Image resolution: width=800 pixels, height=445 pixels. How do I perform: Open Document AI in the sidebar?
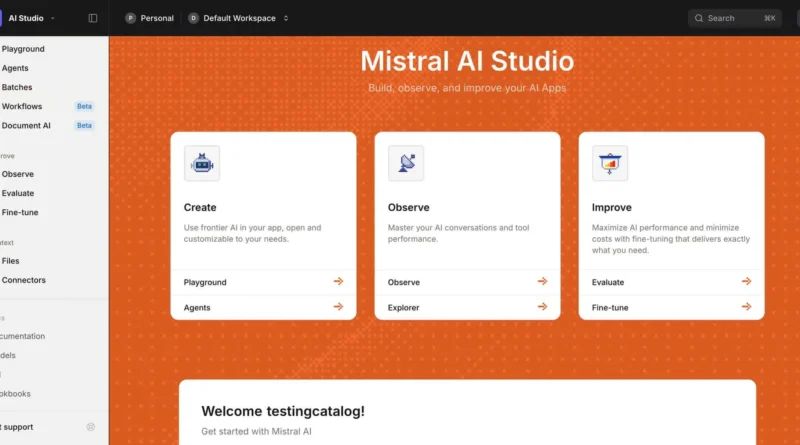coord(26,126)
